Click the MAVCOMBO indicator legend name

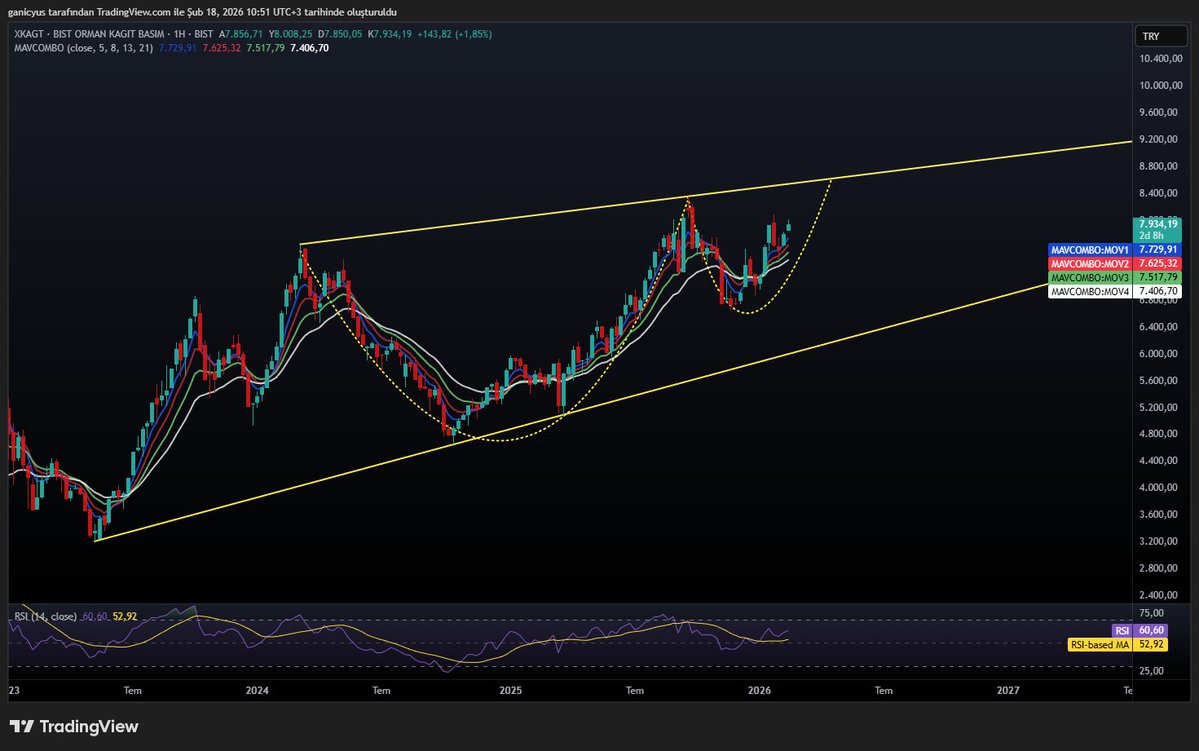click(83, 48)
